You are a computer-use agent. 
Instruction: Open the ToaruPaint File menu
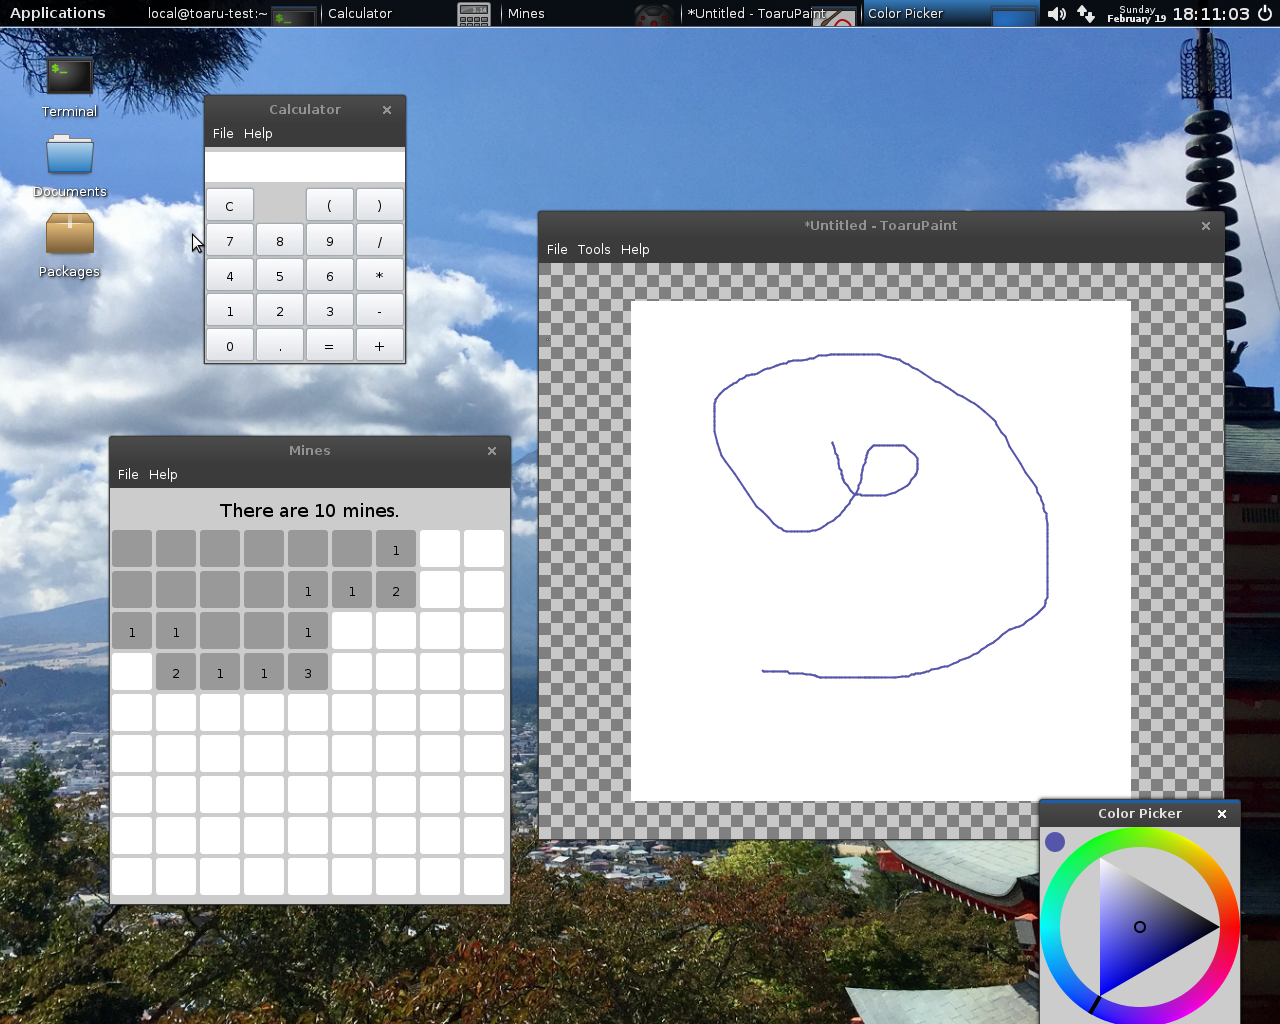pyautogui.click(x=557, y=249)
